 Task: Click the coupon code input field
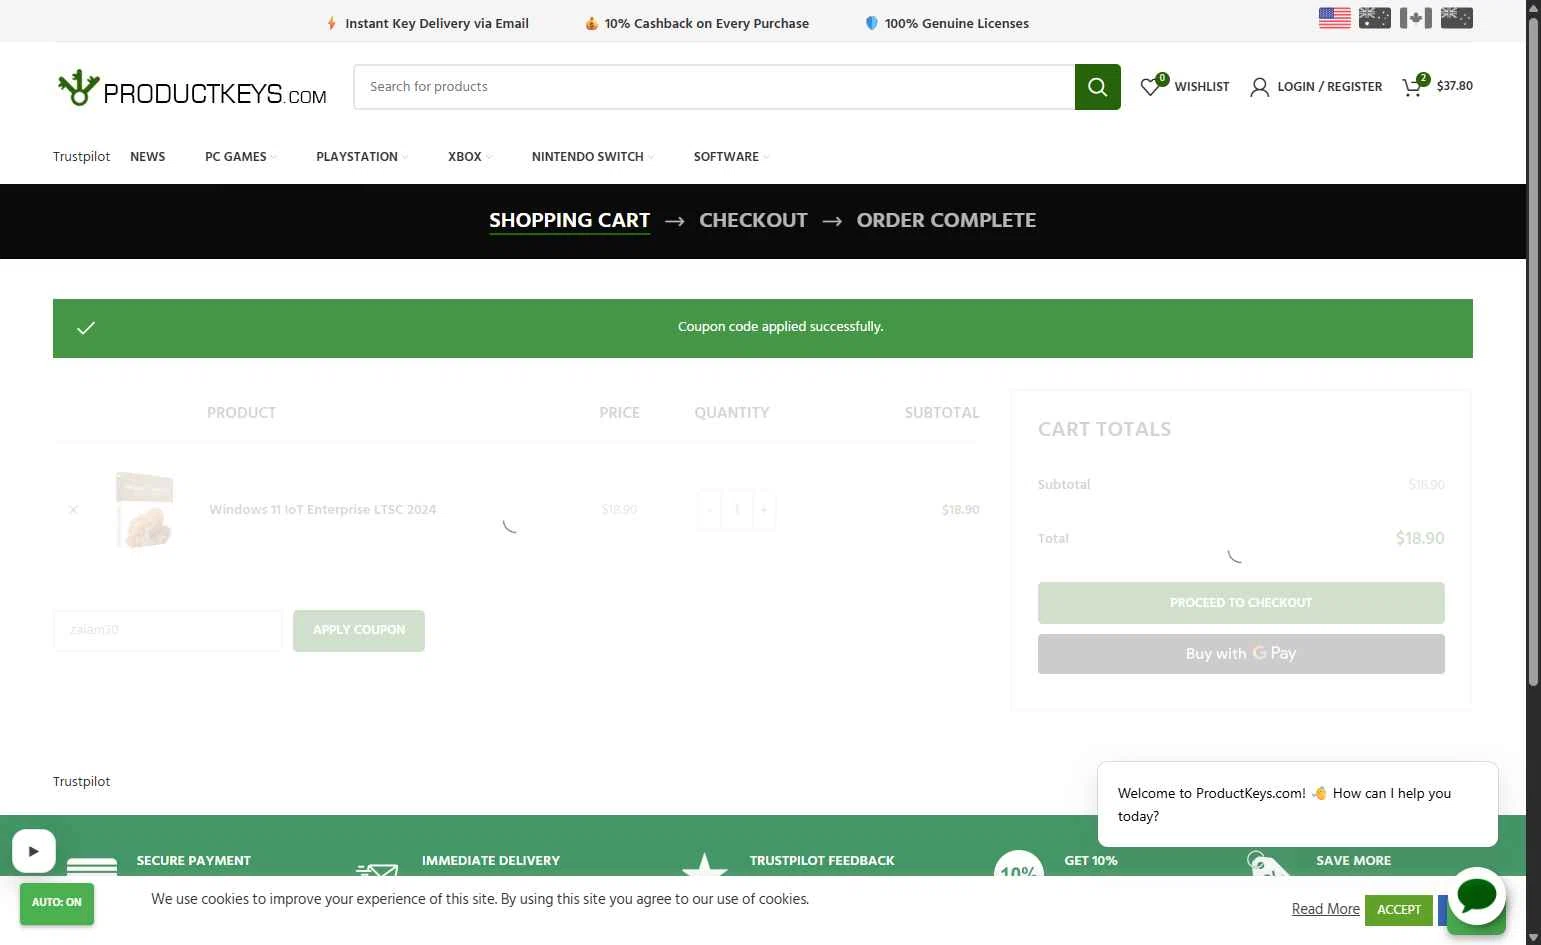click(x=168, y=631)
